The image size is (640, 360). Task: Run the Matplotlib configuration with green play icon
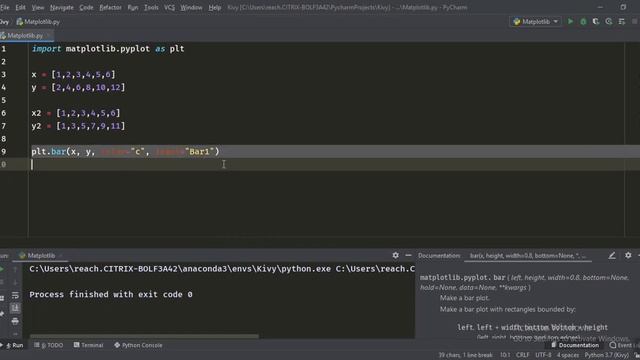click(x=570, y=22)
